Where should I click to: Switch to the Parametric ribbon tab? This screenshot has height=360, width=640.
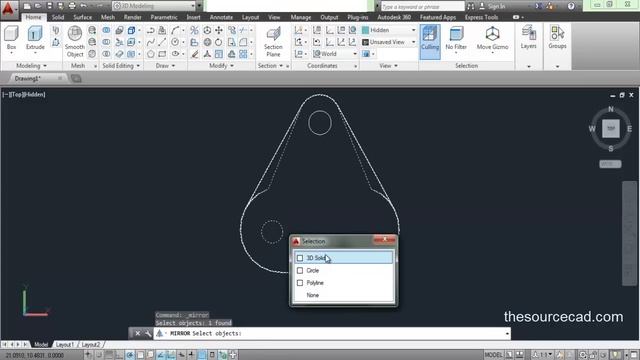tap(164, 17)
